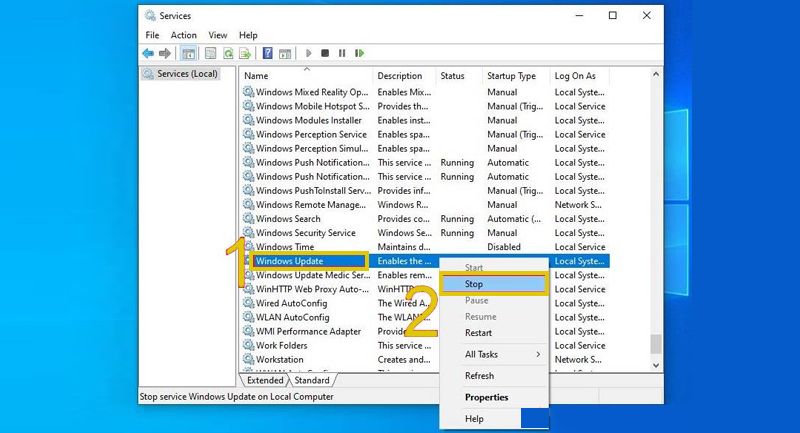Click gear icon beside Windows Search

(x=248, y=218)
